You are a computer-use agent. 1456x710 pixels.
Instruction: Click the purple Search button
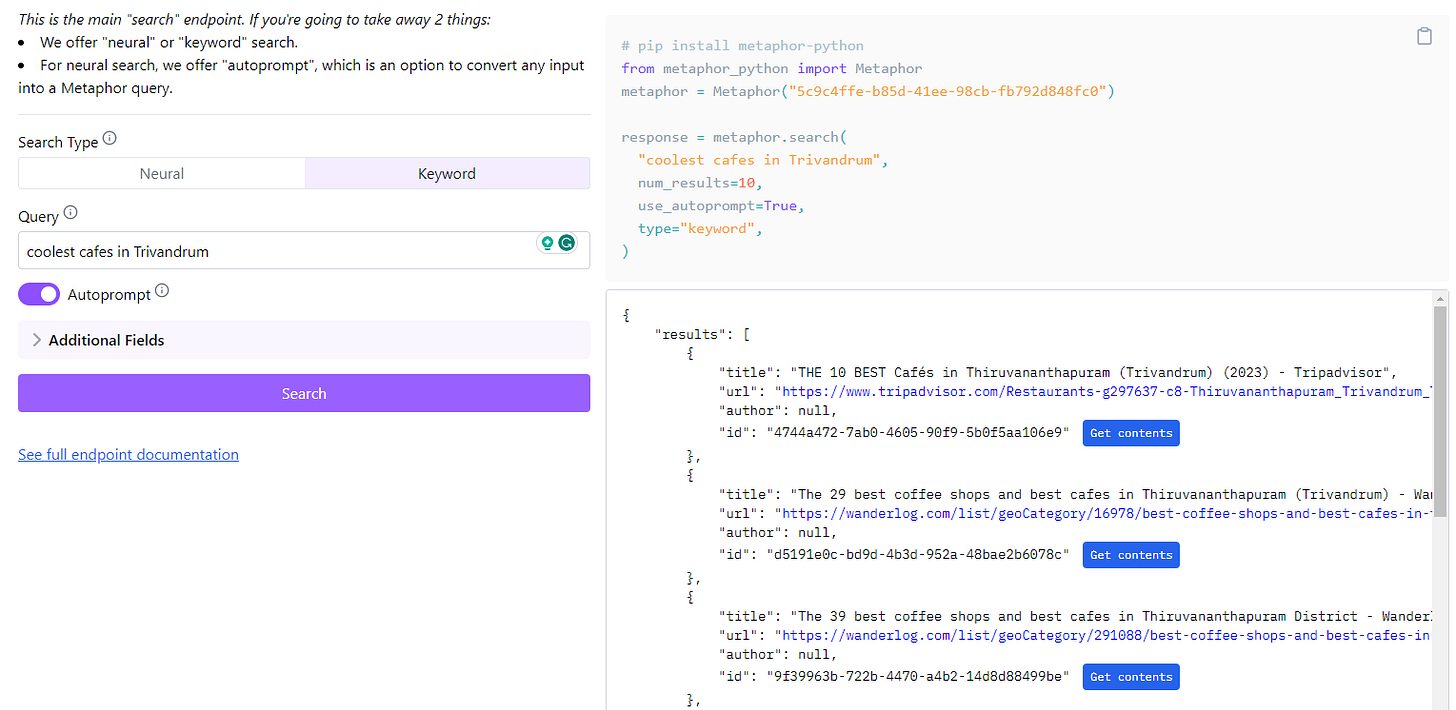click(x=304, y=393)
